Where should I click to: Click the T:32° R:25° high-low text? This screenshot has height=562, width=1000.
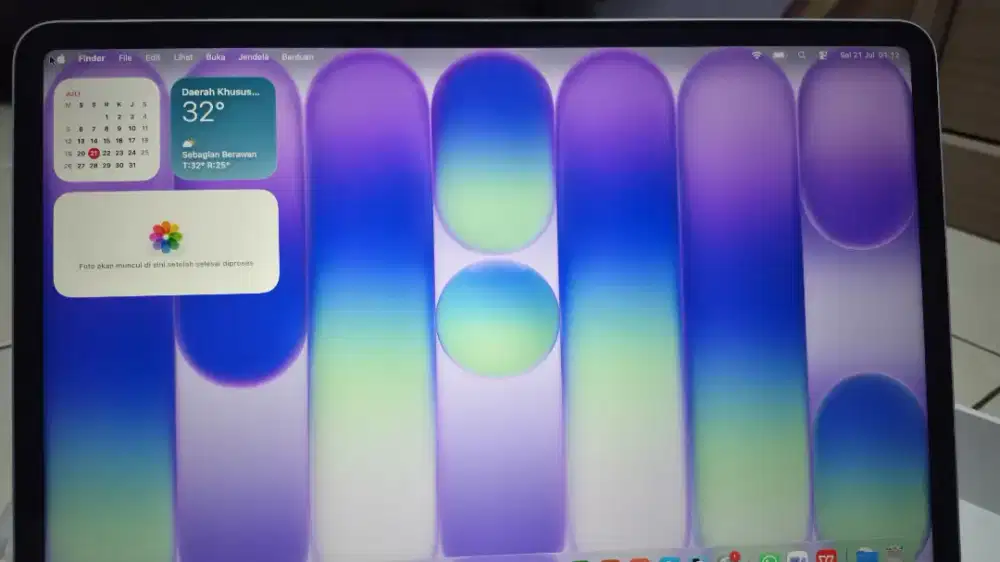(x=206, y=165)
